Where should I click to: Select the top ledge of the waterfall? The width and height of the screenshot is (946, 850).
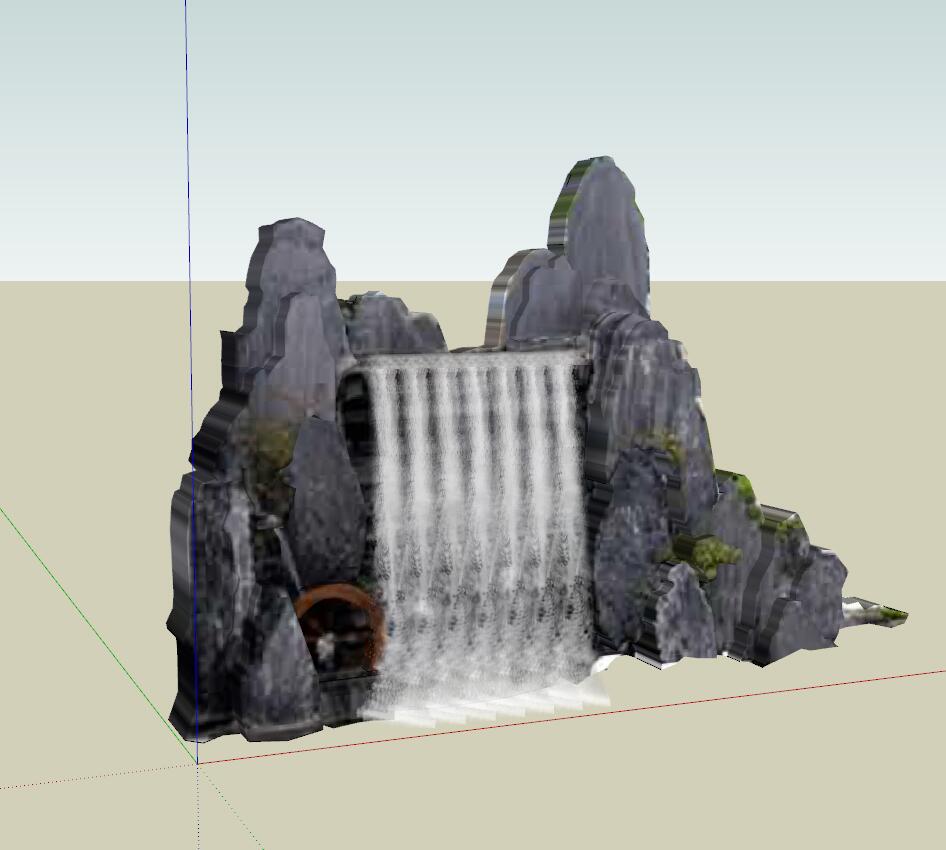pyautogui.click(x=470, y=358)
